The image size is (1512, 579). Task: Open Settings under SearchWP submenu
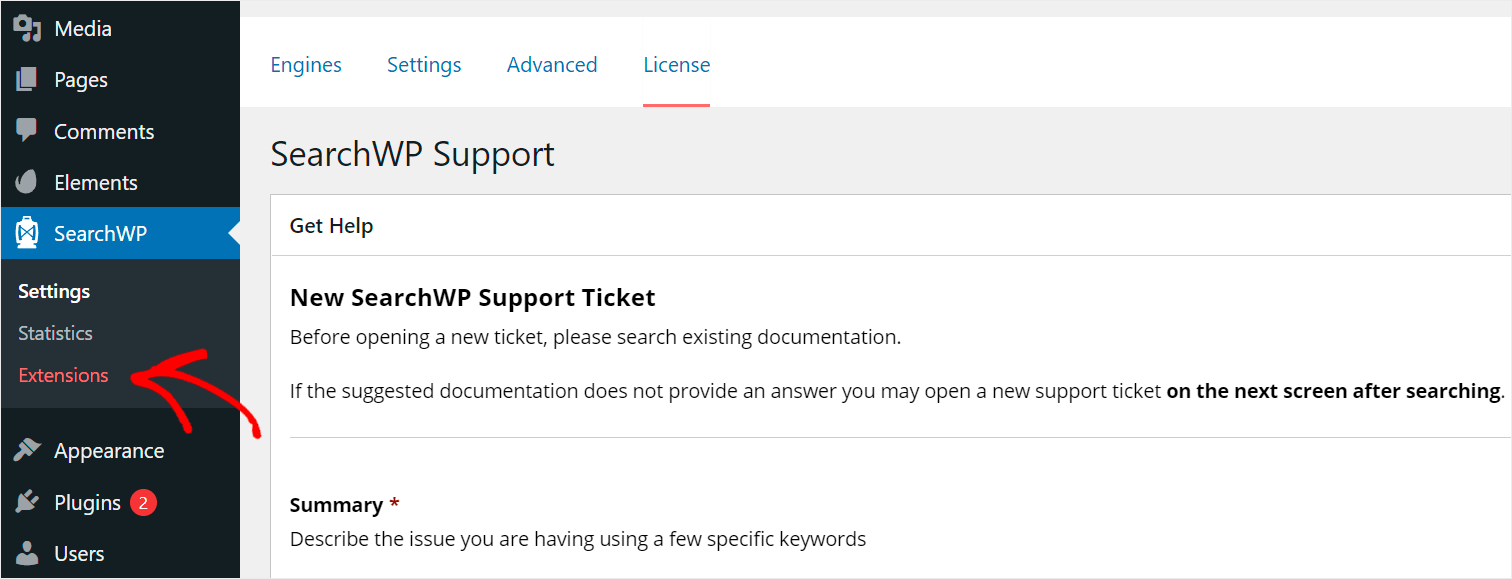pos(54,291)
